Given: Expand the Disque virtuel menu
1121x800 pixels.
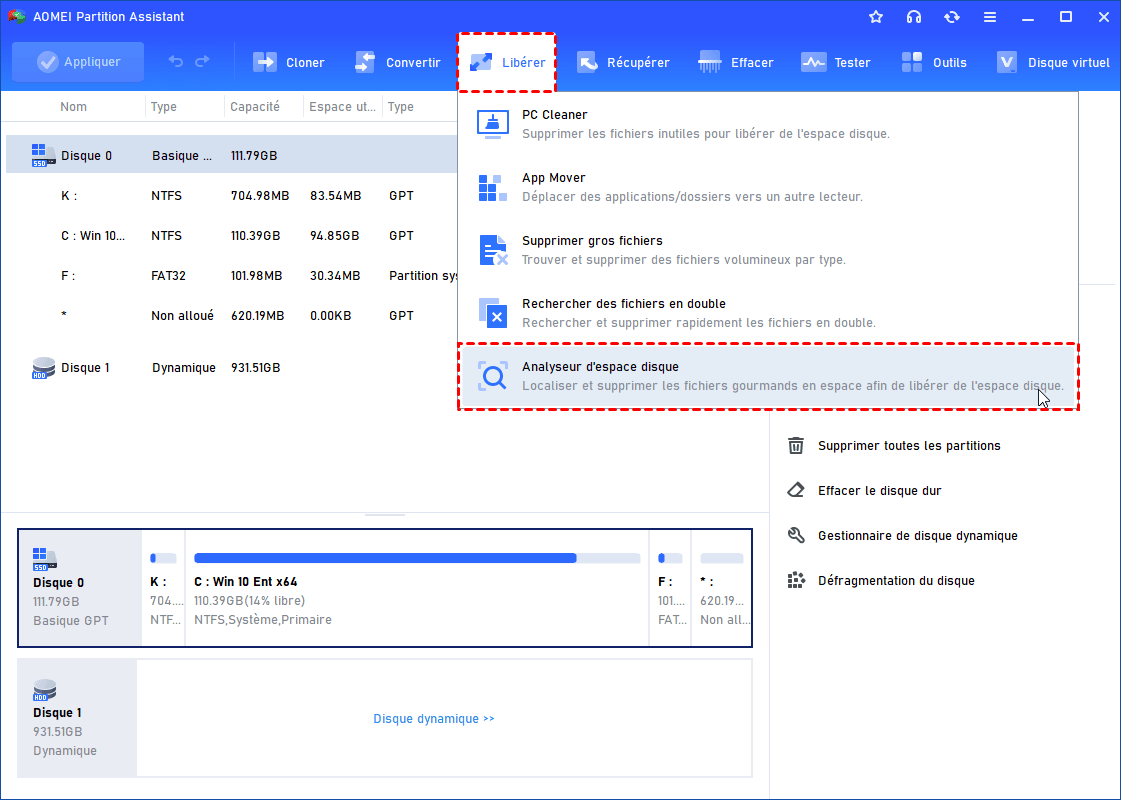Looking at the screenshot, I should tap(1053, 62).
